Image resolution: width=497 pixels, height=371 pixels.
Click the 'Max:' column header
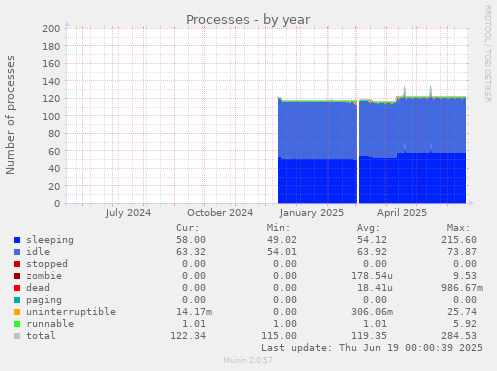[459, 228]
